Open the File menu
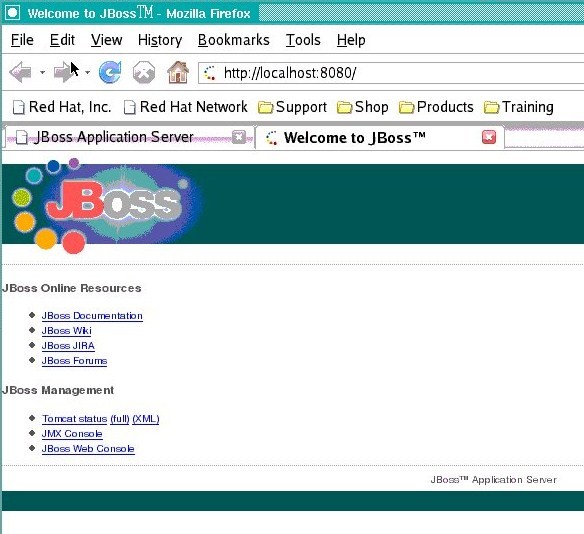Image resolution: width=584 pixels, height=534 pixels. pos(22,40)
